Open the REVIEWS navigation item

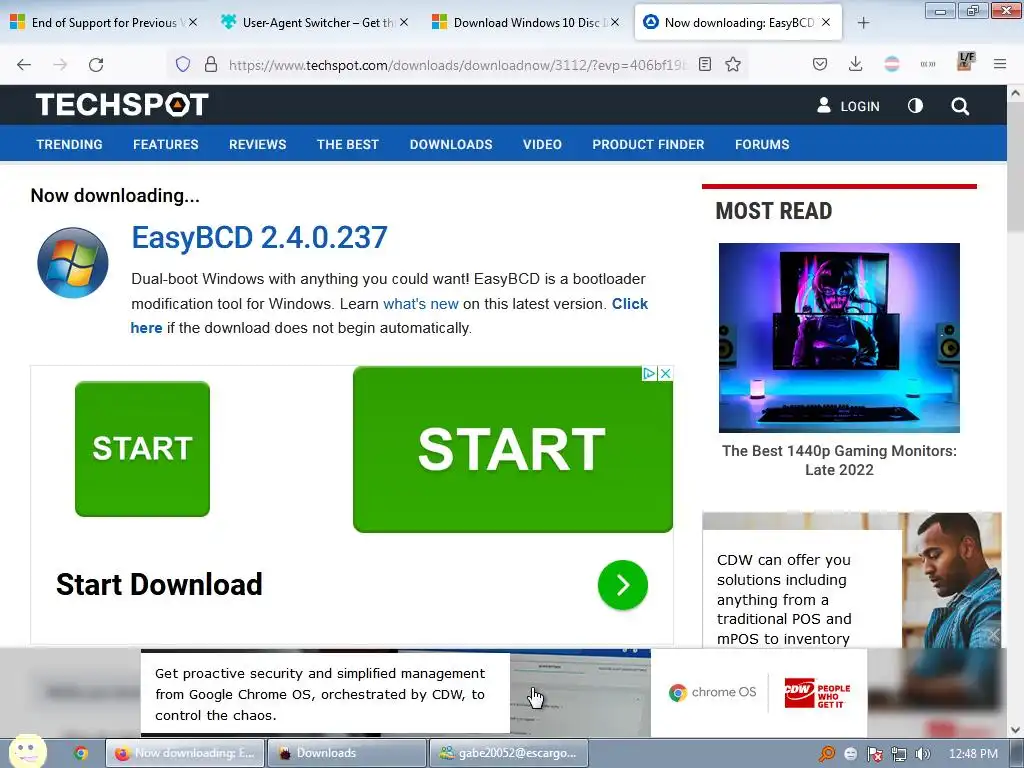coord(257,144)
